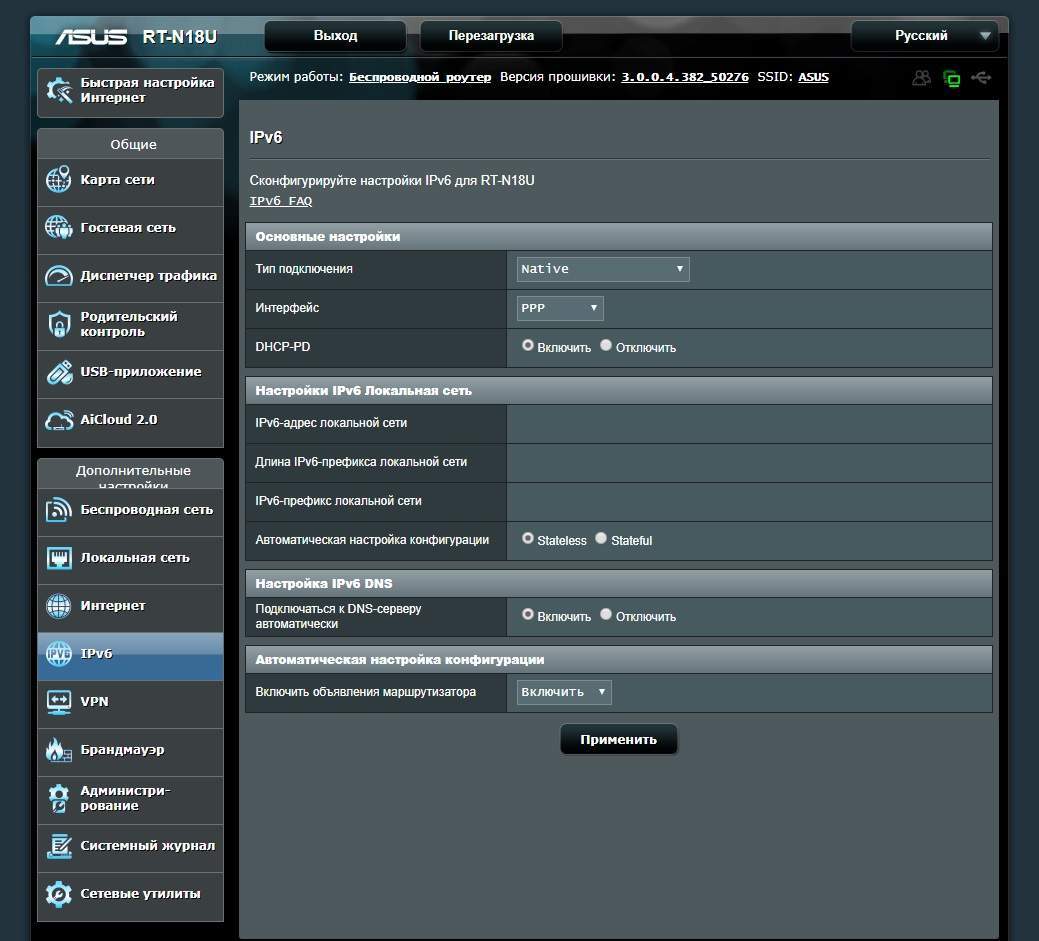Click the guest network users status icon
This screenshot has width=1039, height=941.
click(921, 78)
